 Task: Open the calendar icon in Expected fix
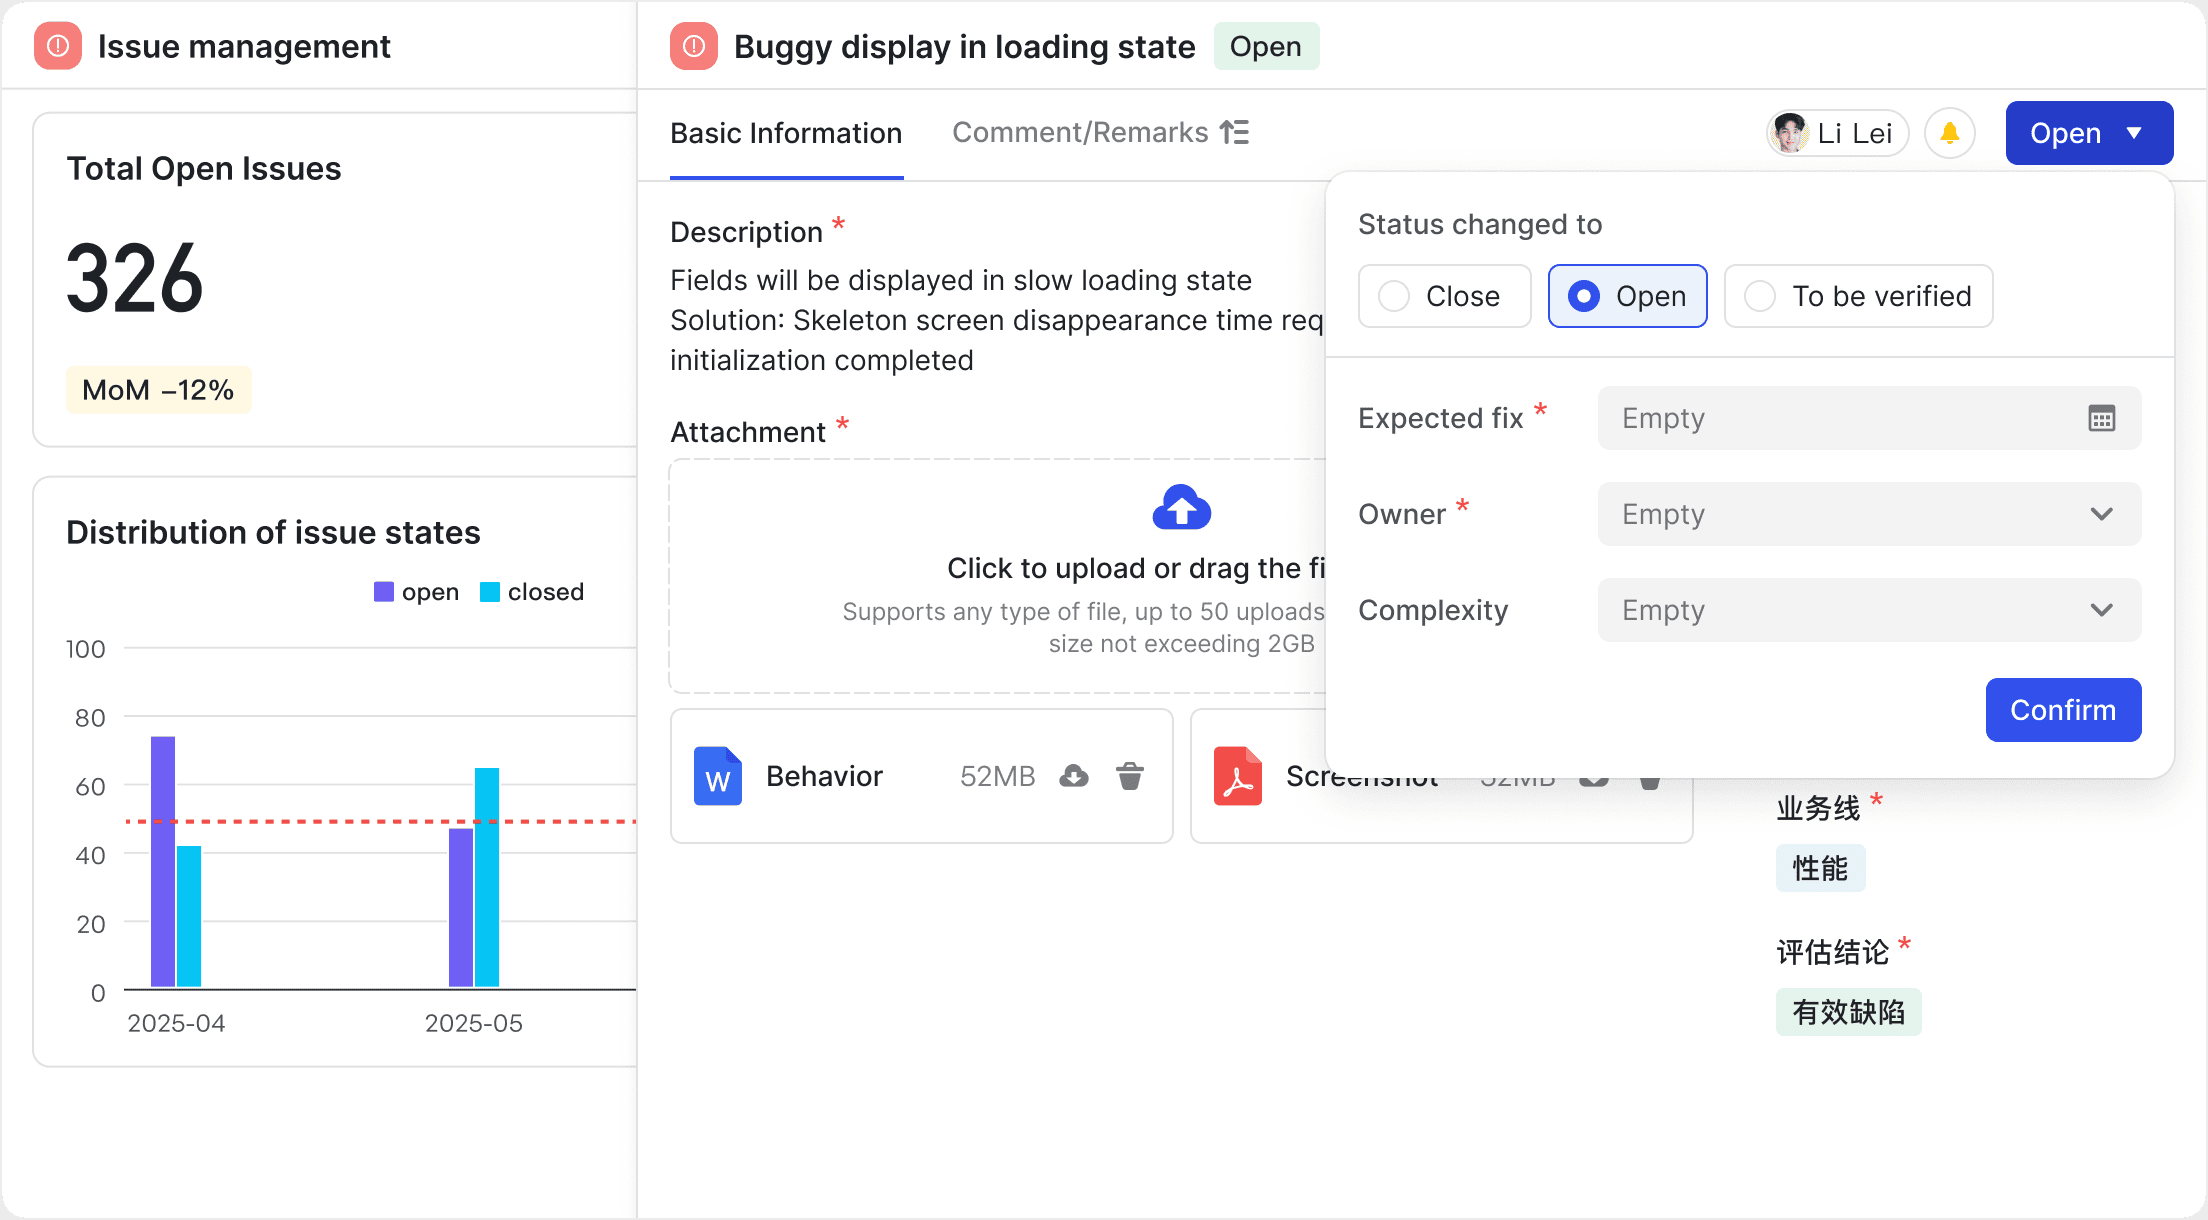click(x=2101, y=418)
